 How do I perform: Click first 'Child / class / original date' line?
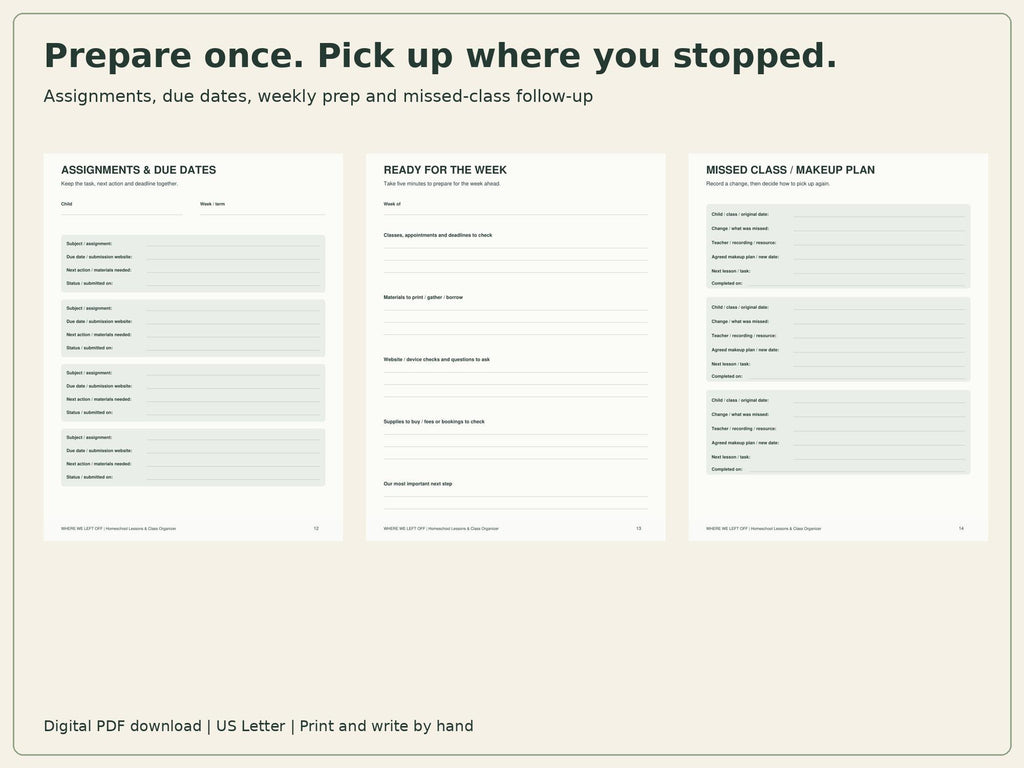(x=838, y=214)
